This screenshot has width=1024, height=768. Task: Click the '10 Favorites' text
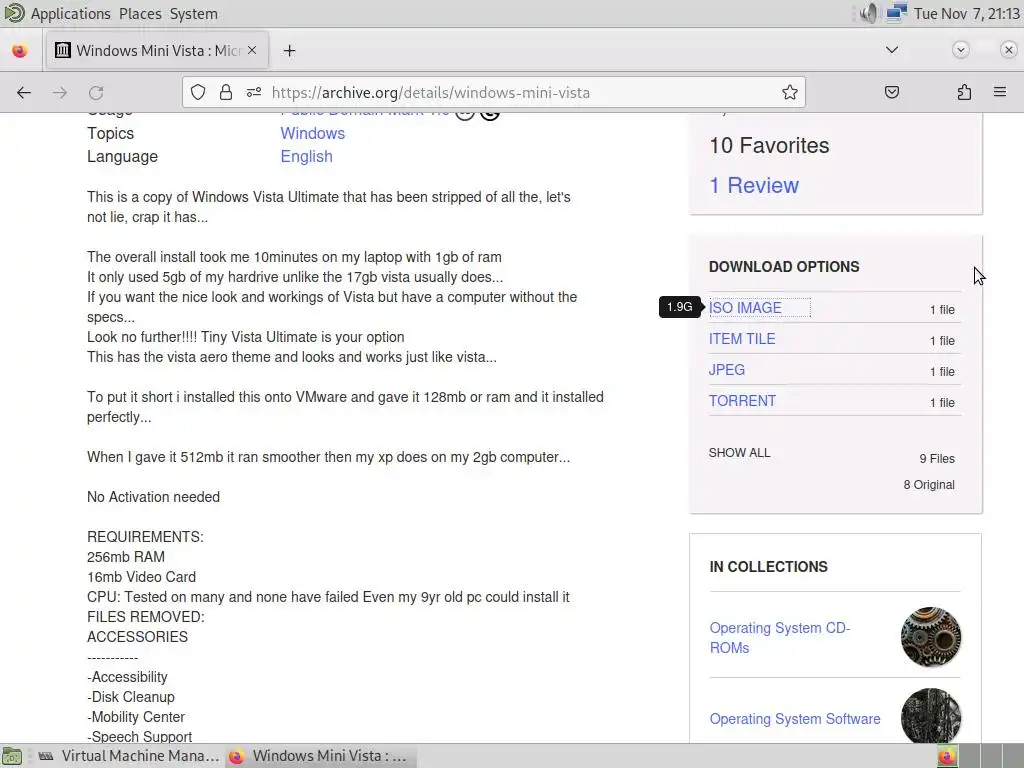pos(769,146)
